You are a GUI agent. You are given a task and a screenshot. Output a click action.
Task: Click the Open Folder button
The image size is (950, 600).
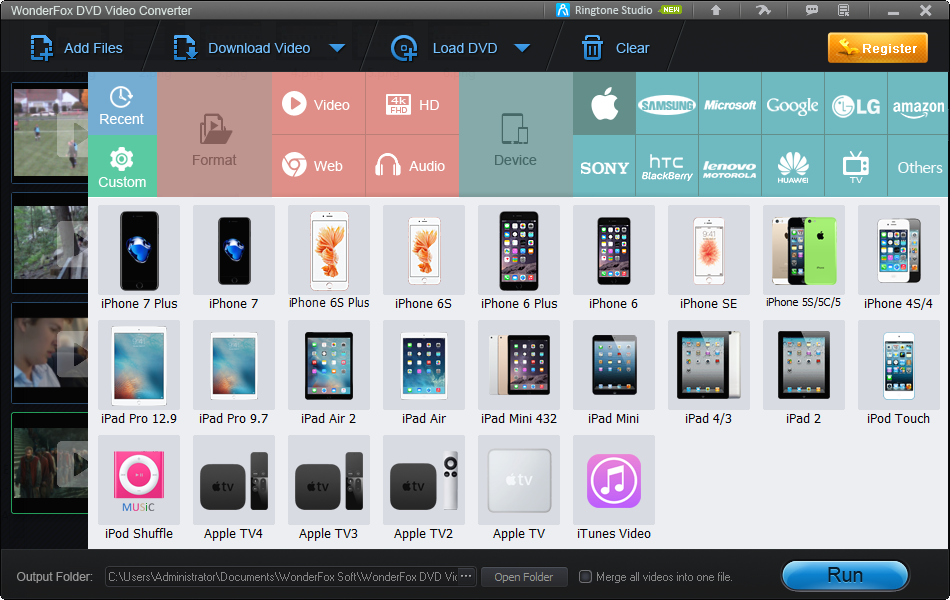pos(524,577)
